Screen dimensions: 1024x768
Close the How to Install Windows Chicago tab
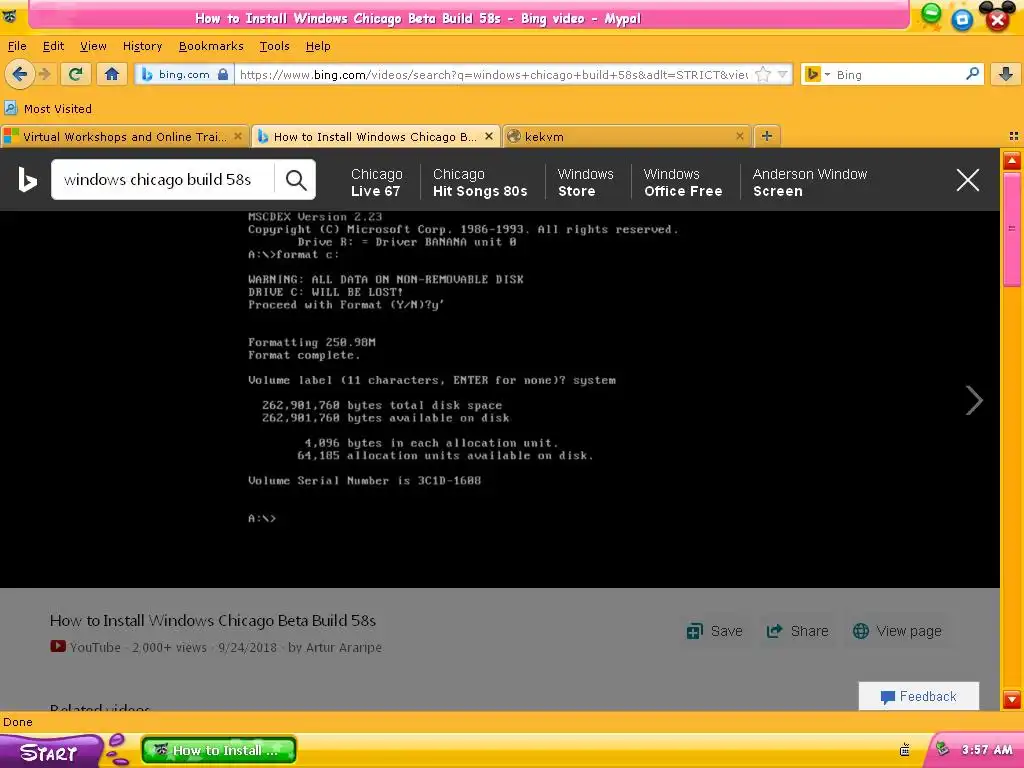point(488,136)
